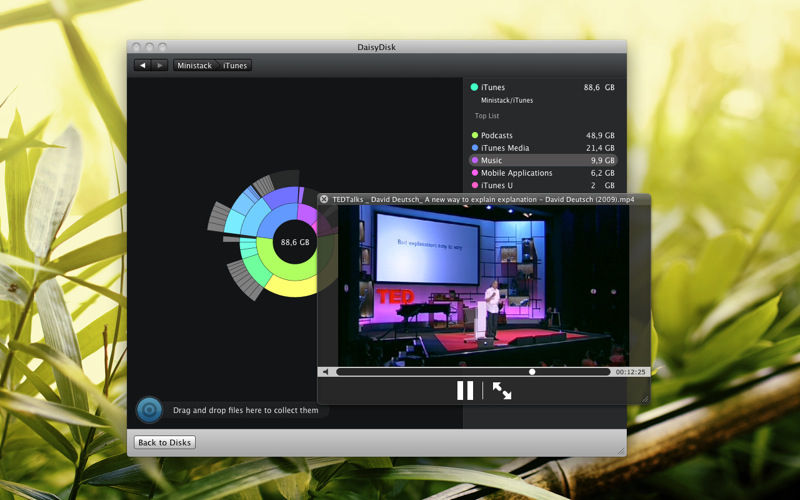This screenshot has height=500, width=800.
Task: Click the iTunes Media size 21,4 GB
Action: click(x=600, y=148)
